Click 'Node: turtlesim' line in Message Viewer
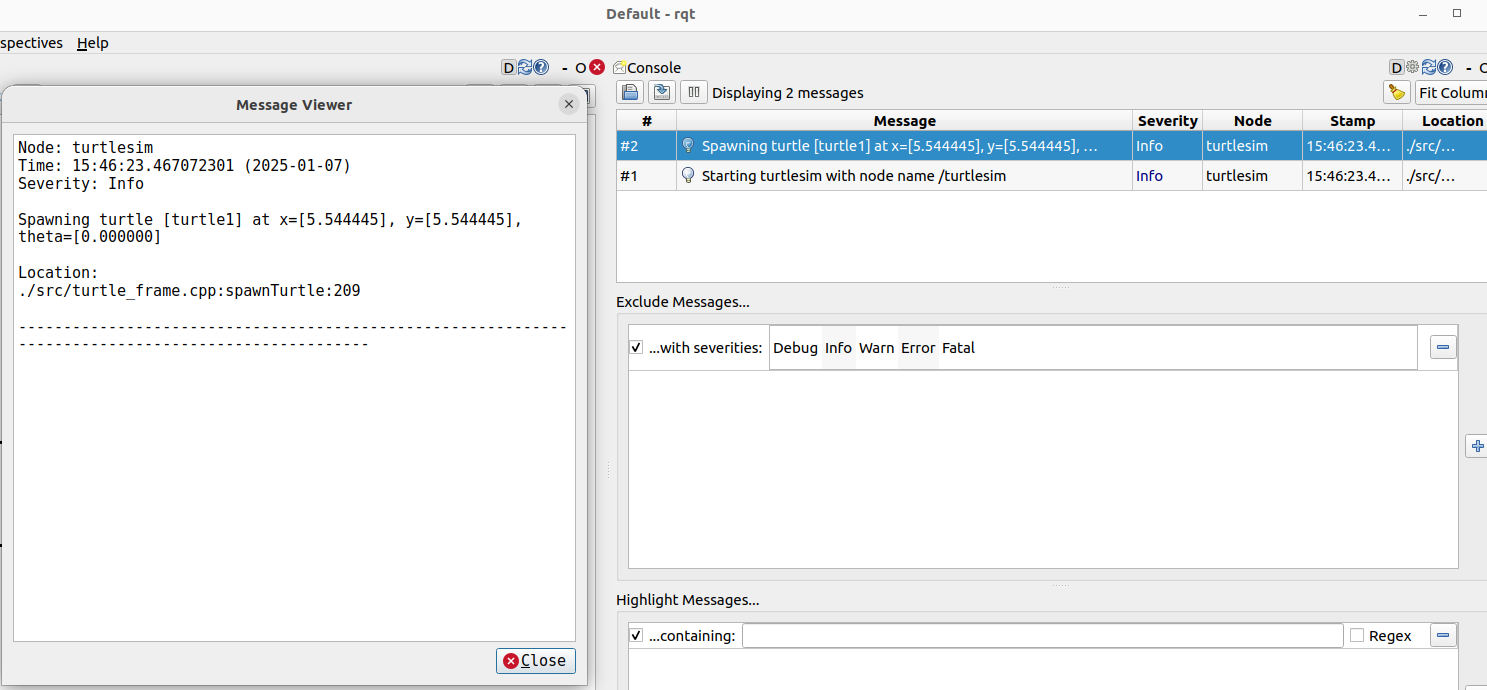 (x=86, y=147)
